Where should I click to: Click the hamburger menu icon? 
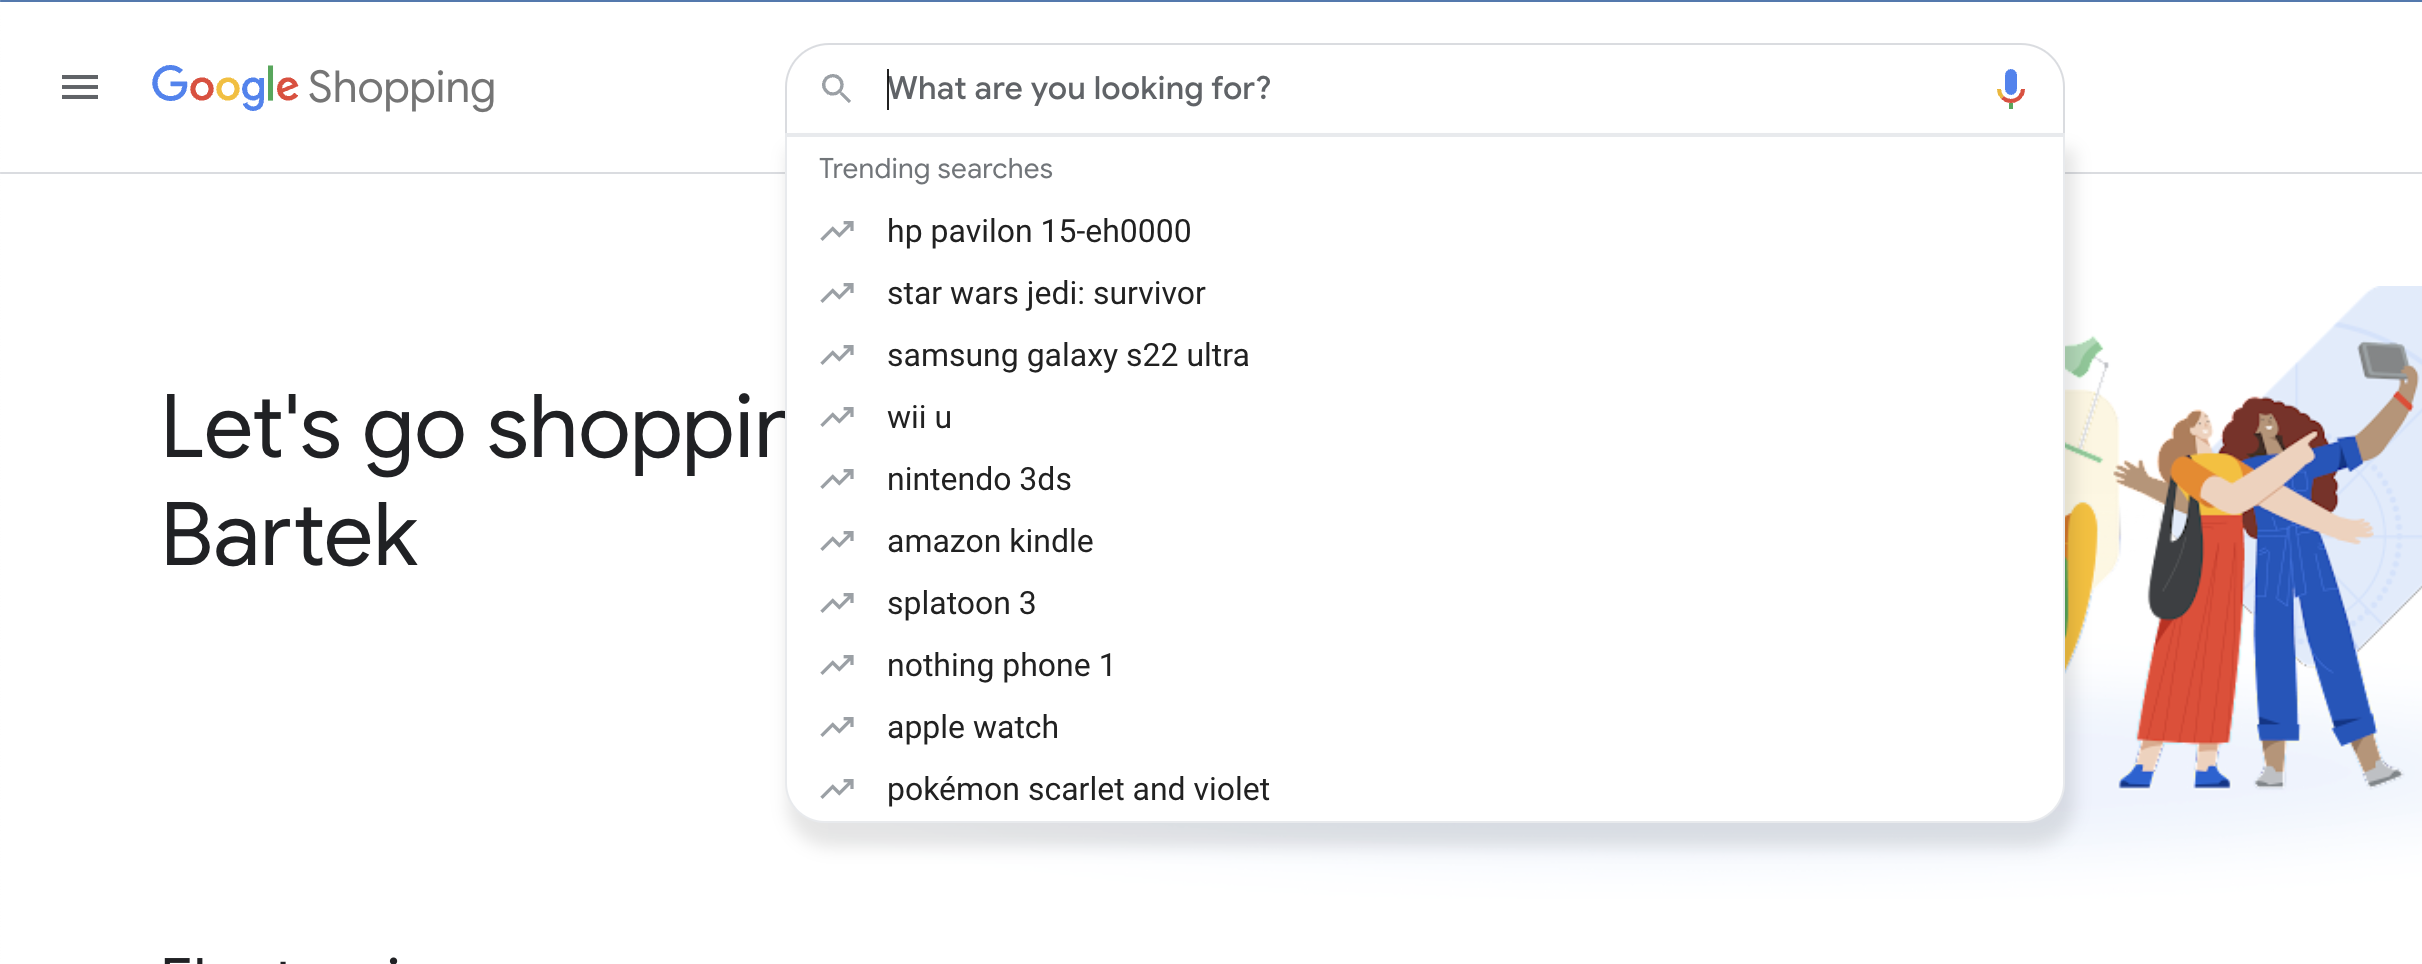point(79,88)
